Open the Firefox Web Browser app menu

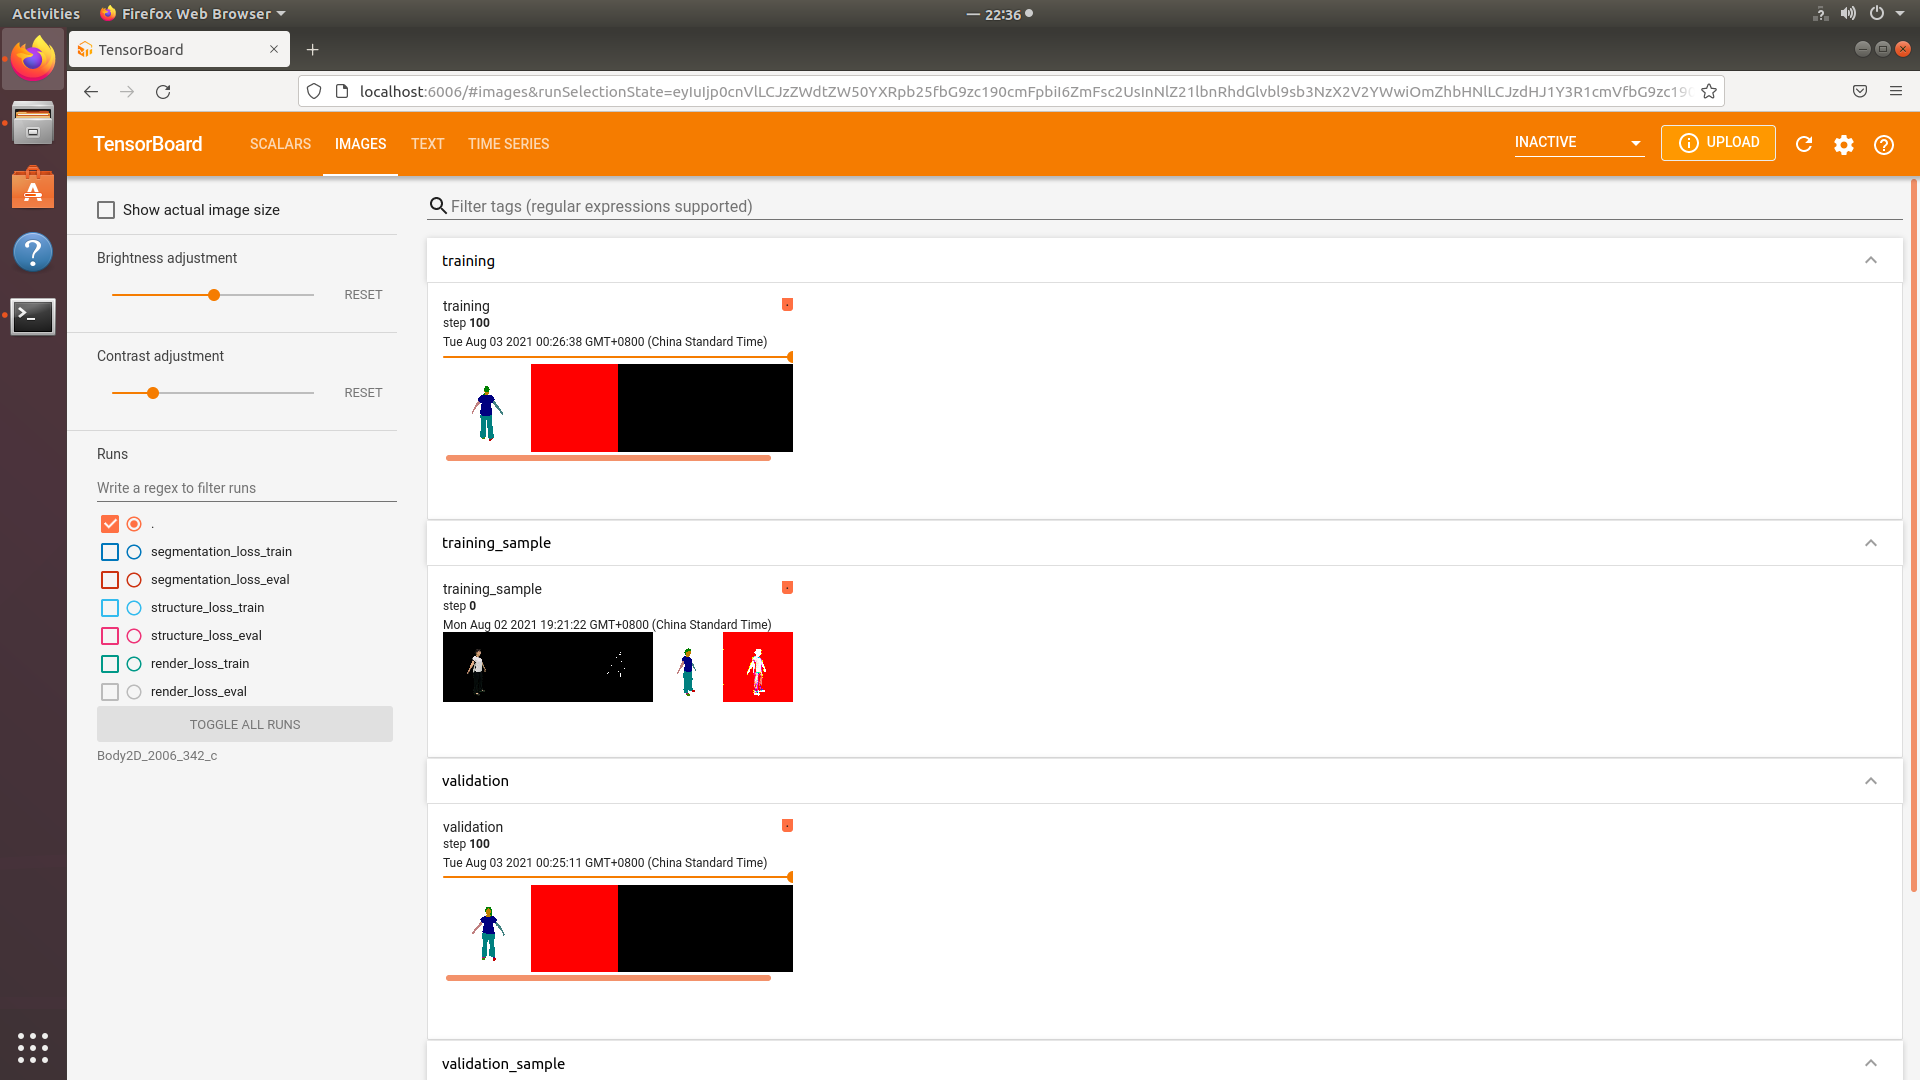[x=193, y=14]
